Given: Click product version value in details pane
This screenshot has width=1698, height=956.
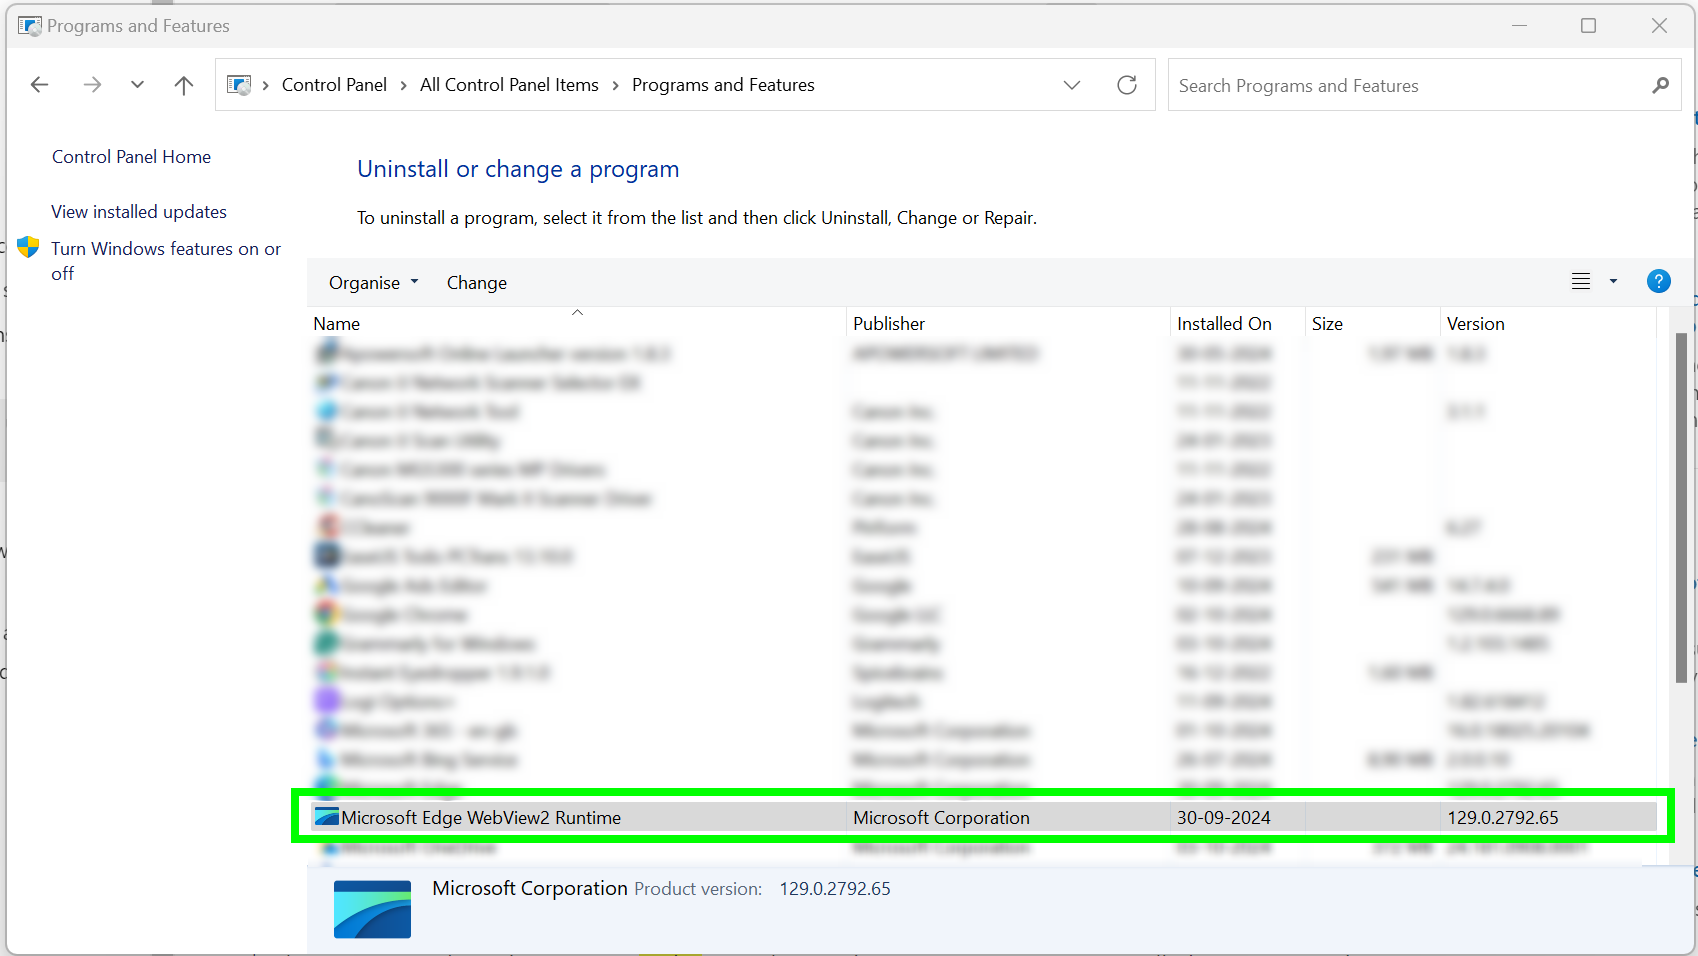Looking at the screenshot, I should click(x=835, y=889).
